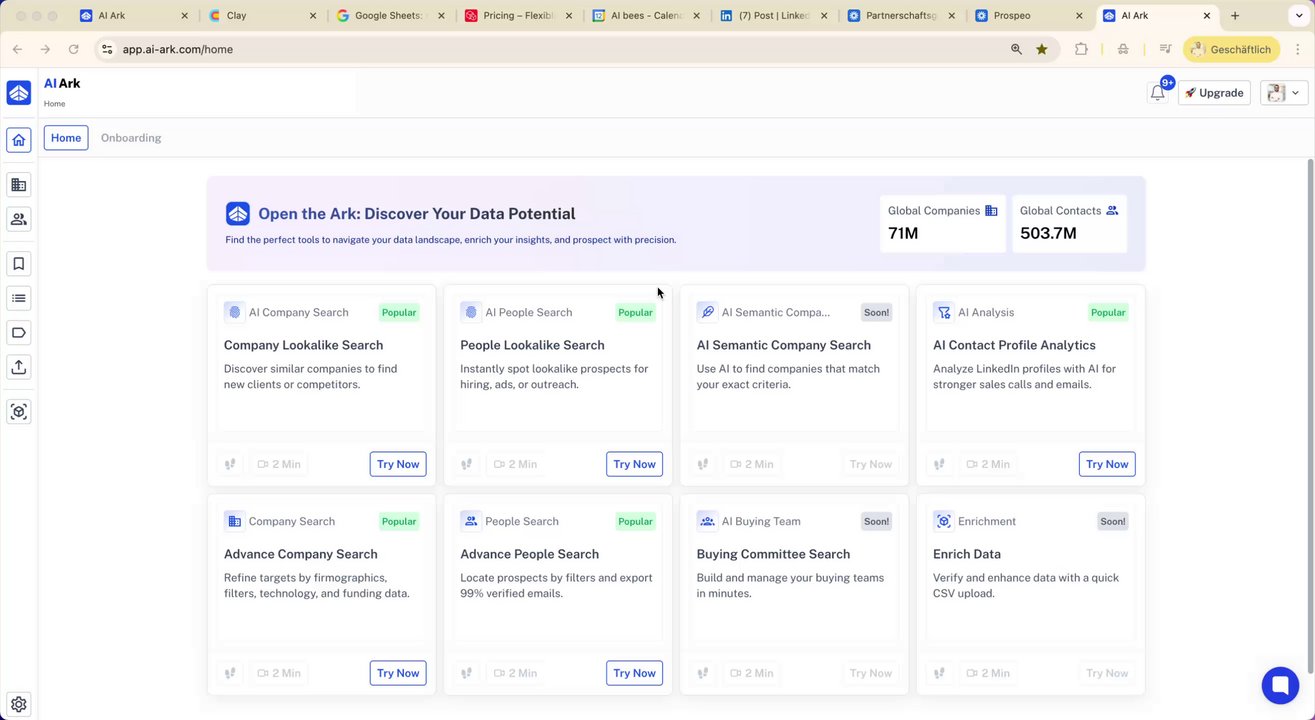
Task: Expand the user profile avatar dropdown
Action: [x=1284, y=93]
